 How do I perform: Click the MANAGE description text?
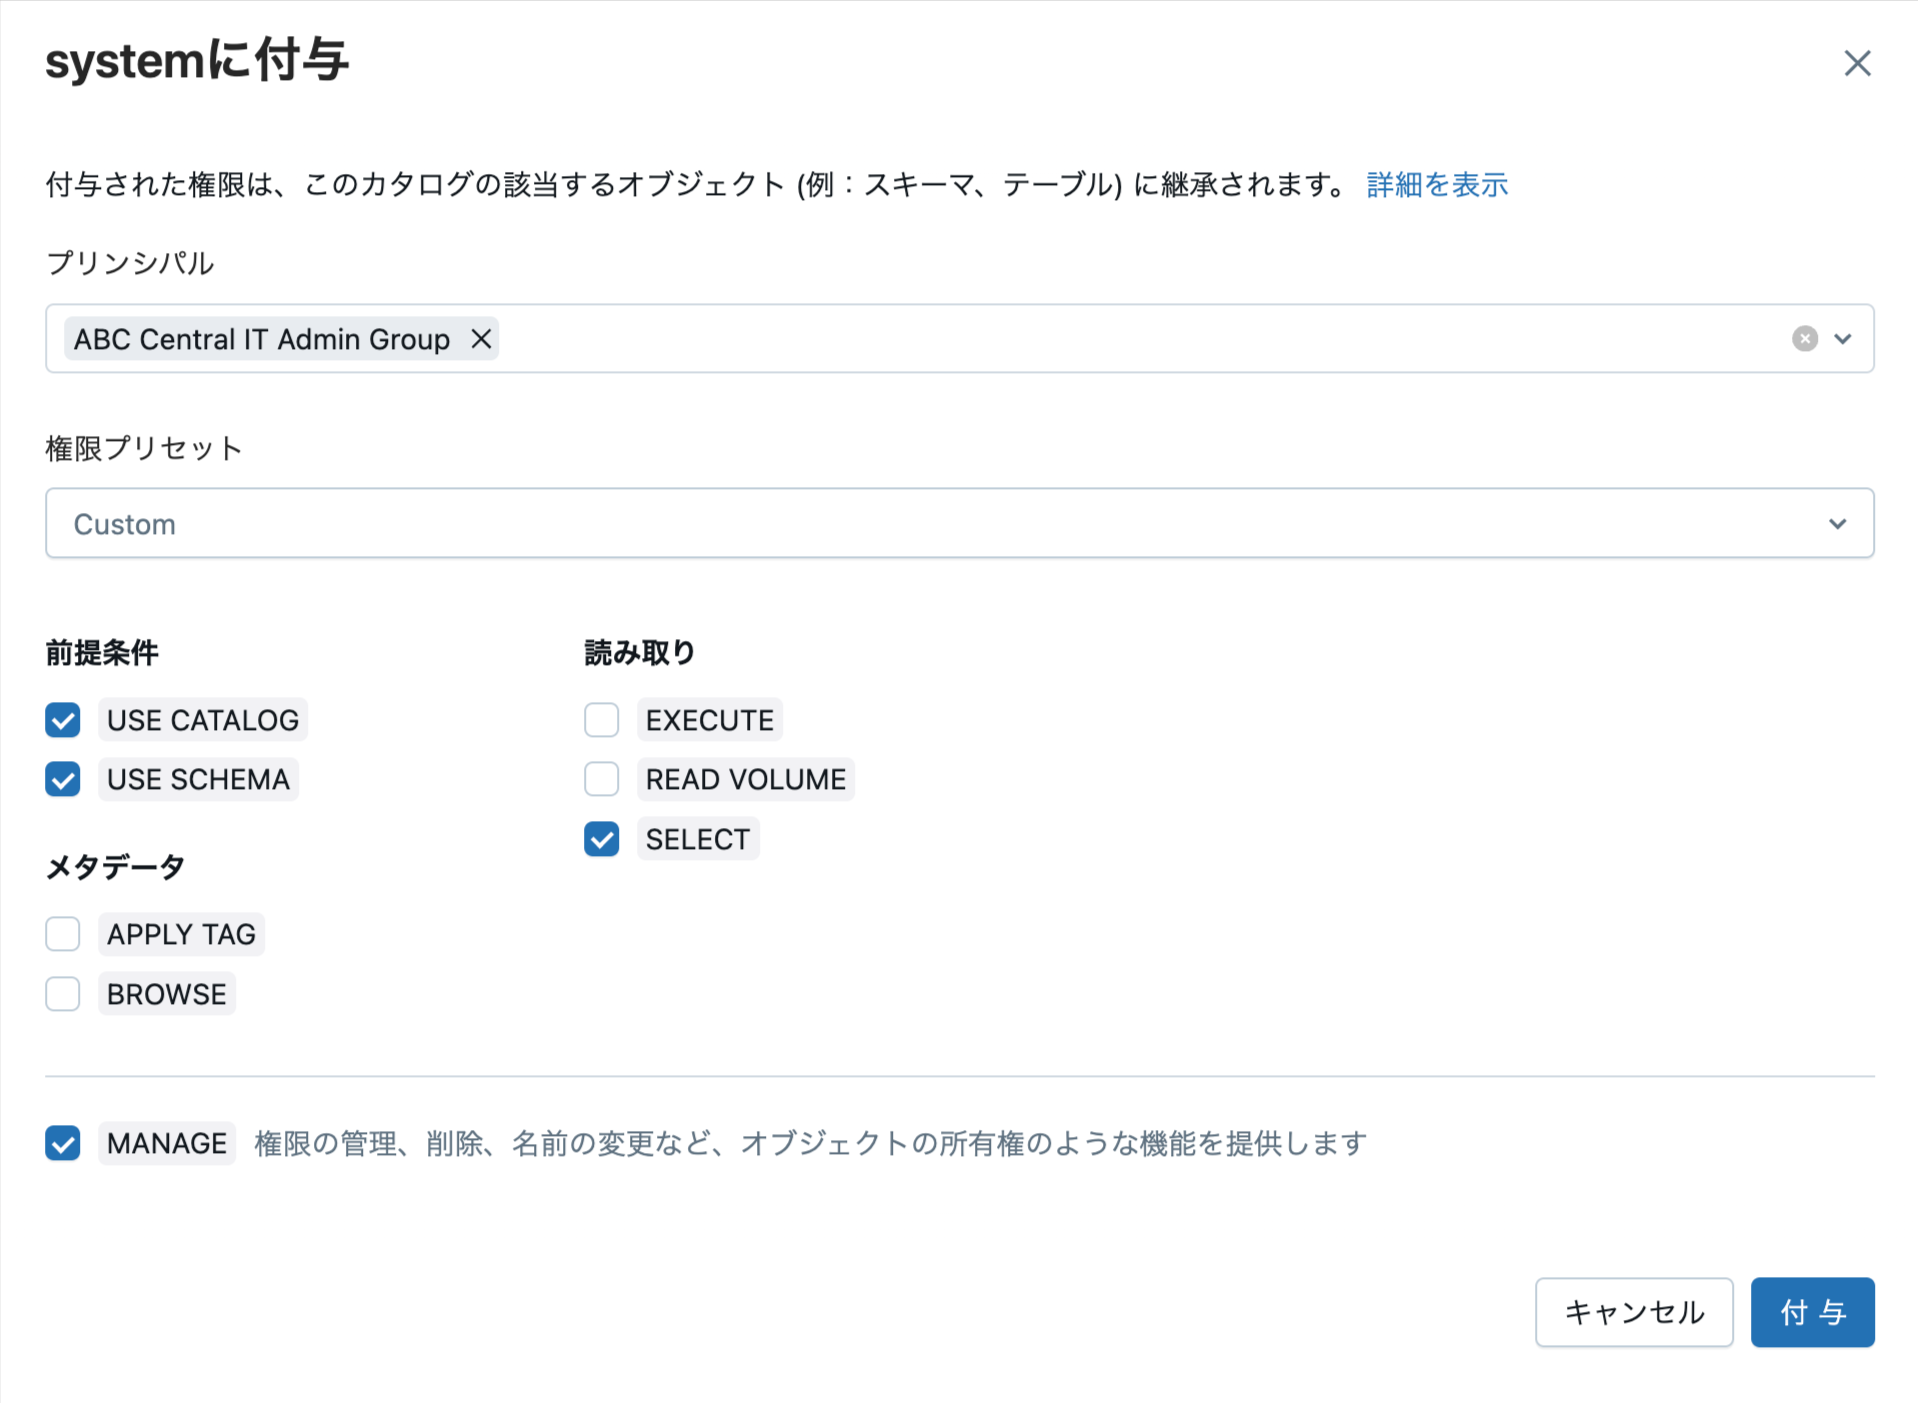[x=810, y=1143]
